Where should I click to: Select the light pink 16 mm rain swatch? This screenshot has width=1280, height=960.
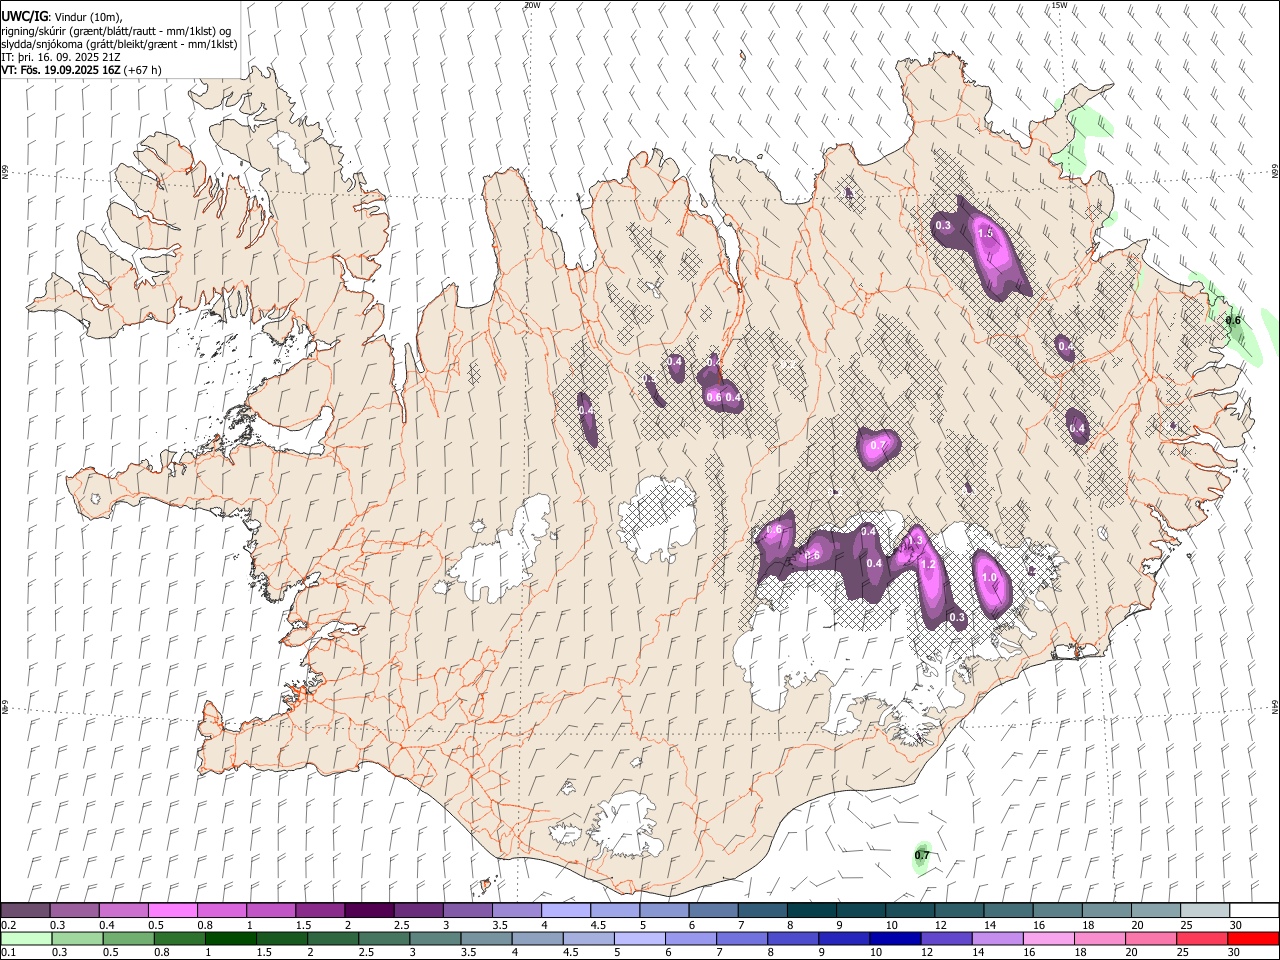(1049, 938)
